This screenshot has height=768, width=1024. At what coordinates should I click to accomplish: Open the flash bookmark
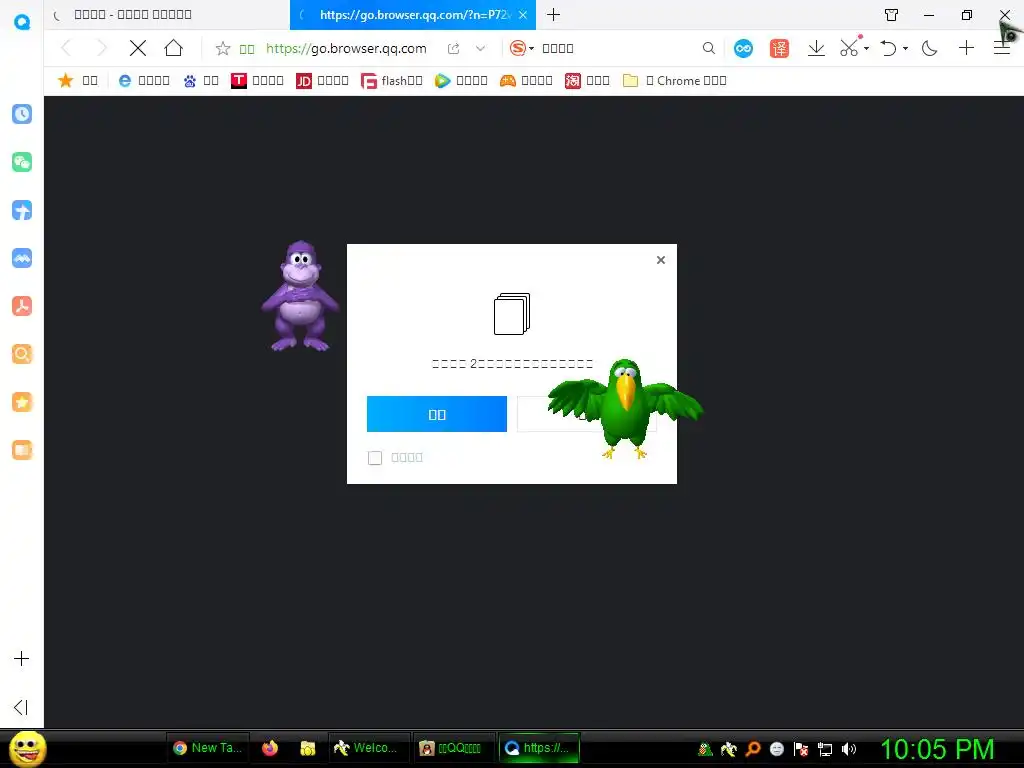click(x=392, y=80)
